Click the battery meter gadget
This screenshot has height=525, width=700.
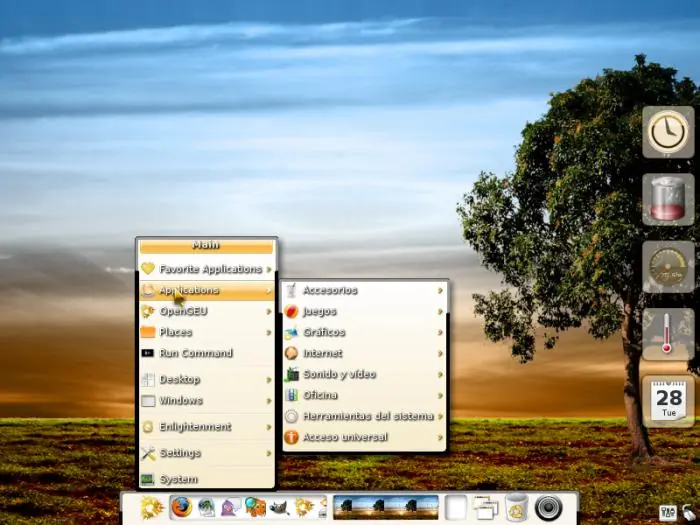[668, 199]
